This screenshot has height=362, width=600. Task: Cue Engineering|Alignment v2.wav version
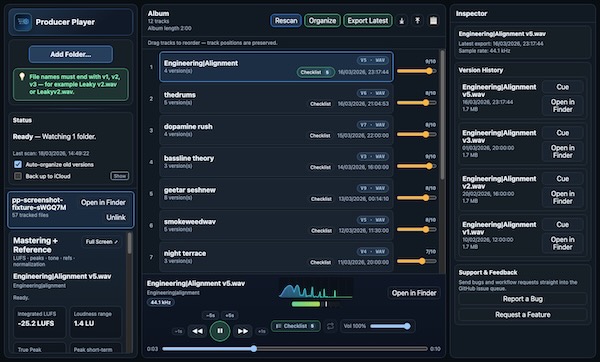coord(562,179)
